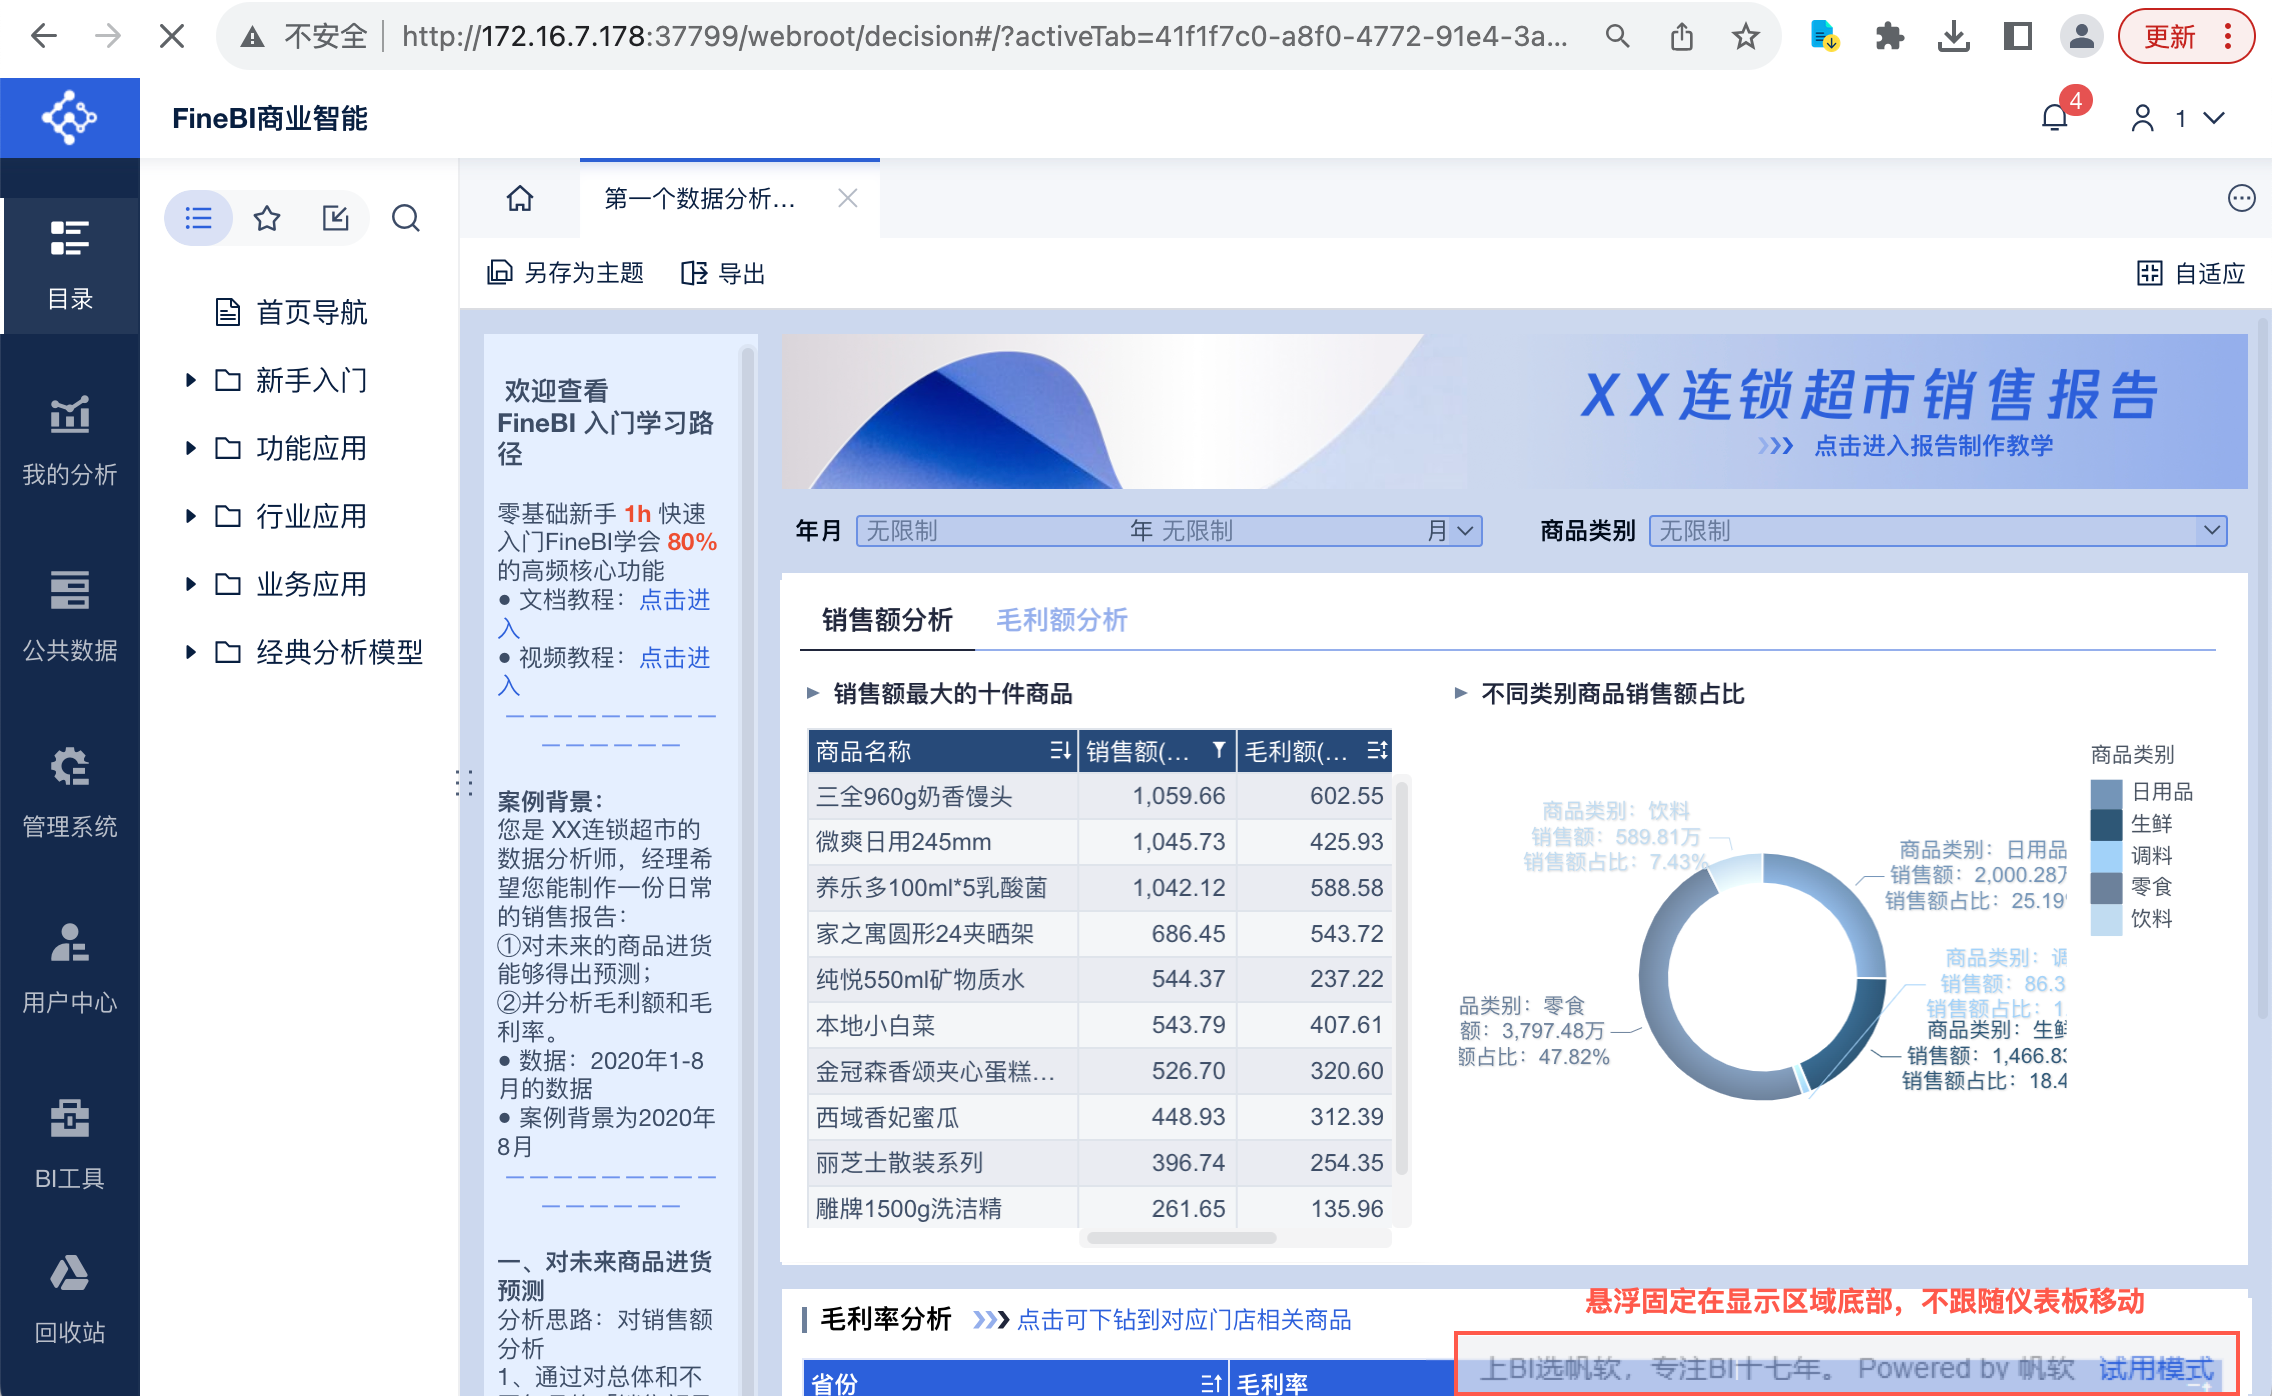The height and width of the screenshot is (1396, 2272).
Task: Click the 导出 export button
Action: (723, 273)
